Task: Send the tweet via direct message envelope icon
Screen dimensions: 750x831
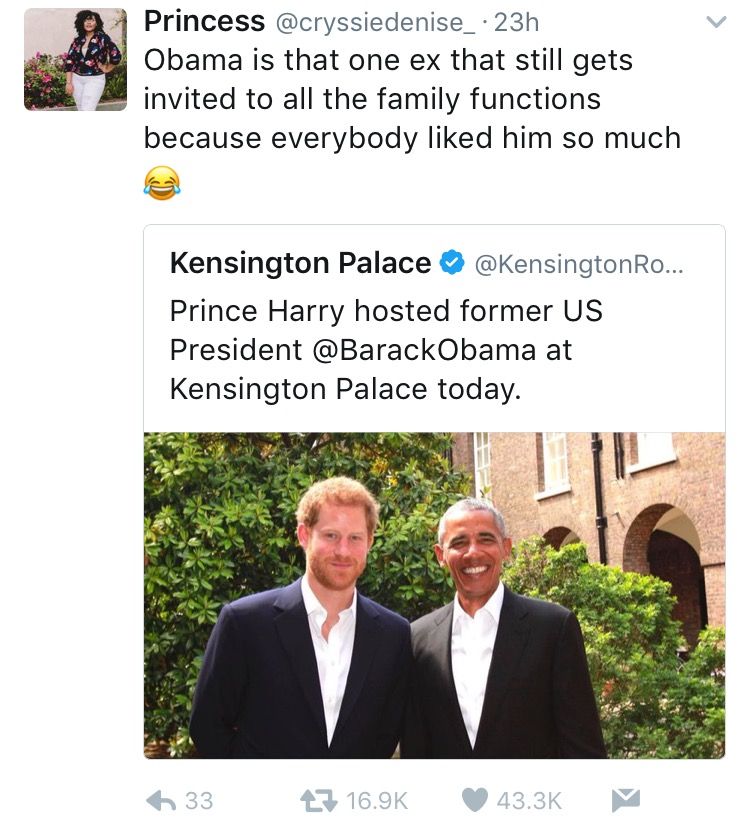Action: coord(625,800)
